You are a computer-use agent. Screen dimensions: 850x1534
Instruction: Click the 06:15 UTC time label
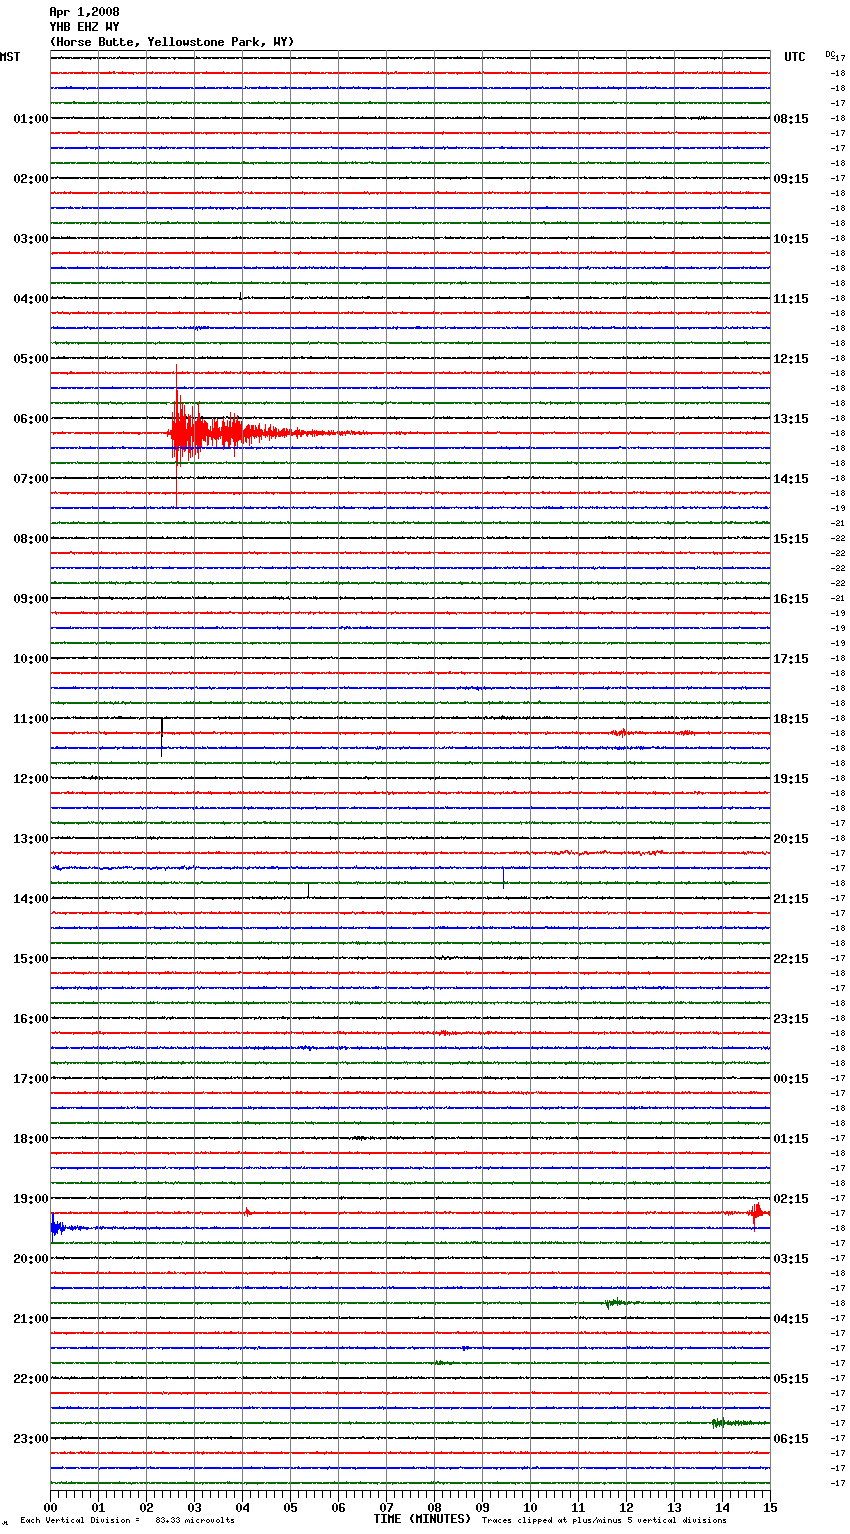coord(791,1439)
